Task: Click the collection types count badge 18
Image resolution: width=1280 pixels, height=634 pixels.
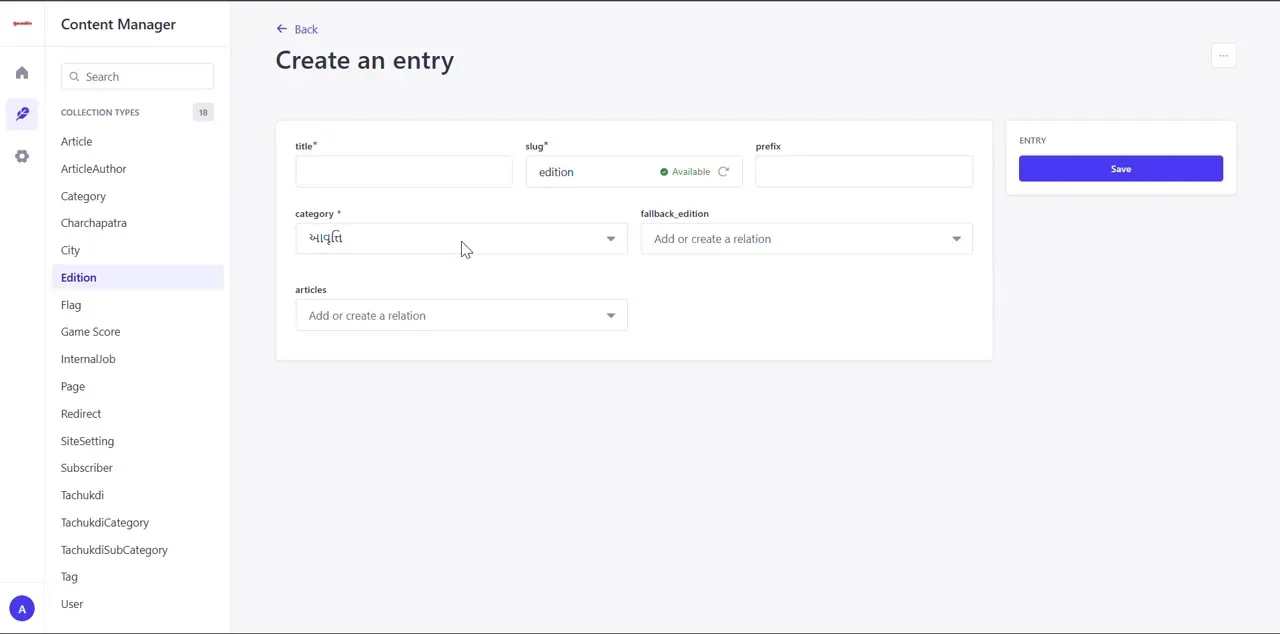Action: point(203,113)
